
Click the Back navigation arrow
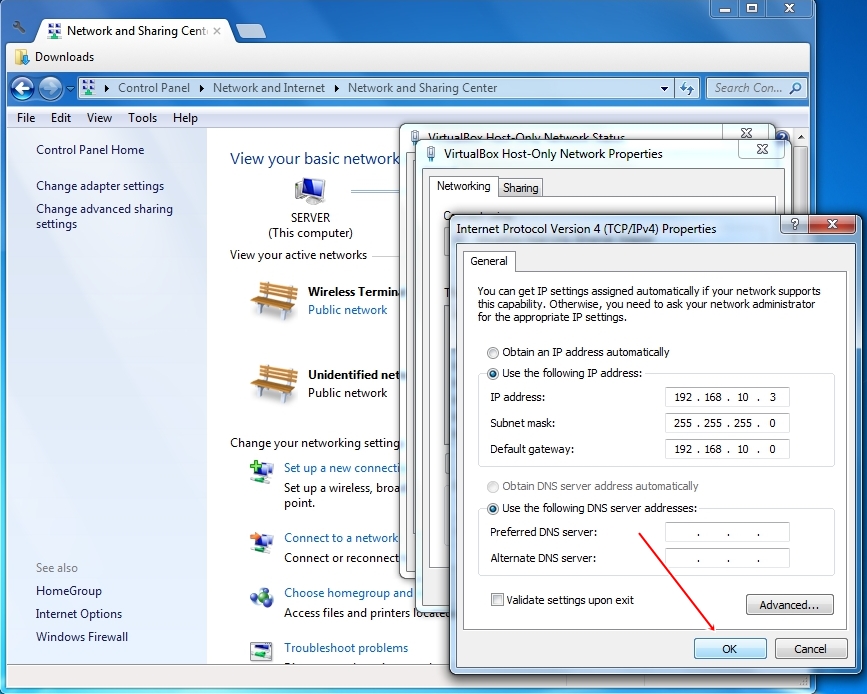point(23,88)
